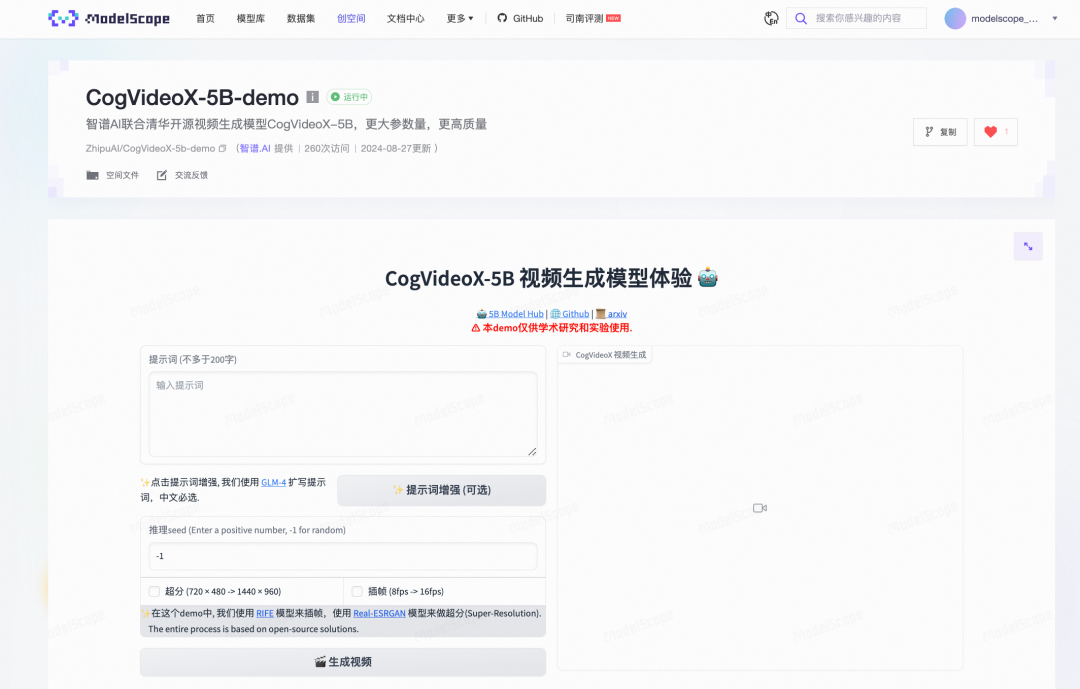Image resolution: width=1080 pixels, height=689 pixels.
Task: Click the 260次访问 visit count text
Action: [326, 148]
